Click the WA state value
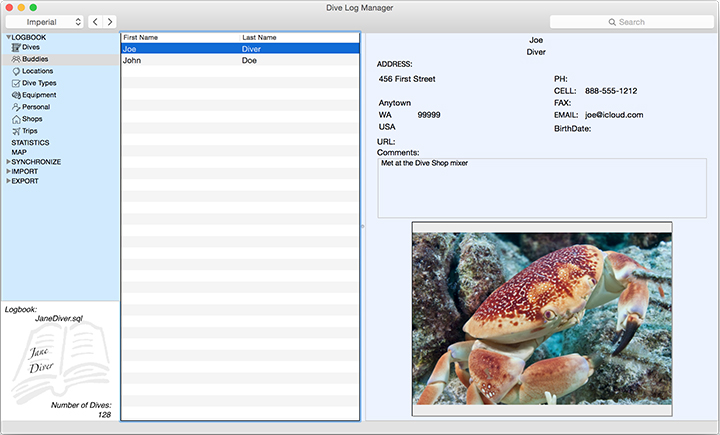 tap(385, 115)
